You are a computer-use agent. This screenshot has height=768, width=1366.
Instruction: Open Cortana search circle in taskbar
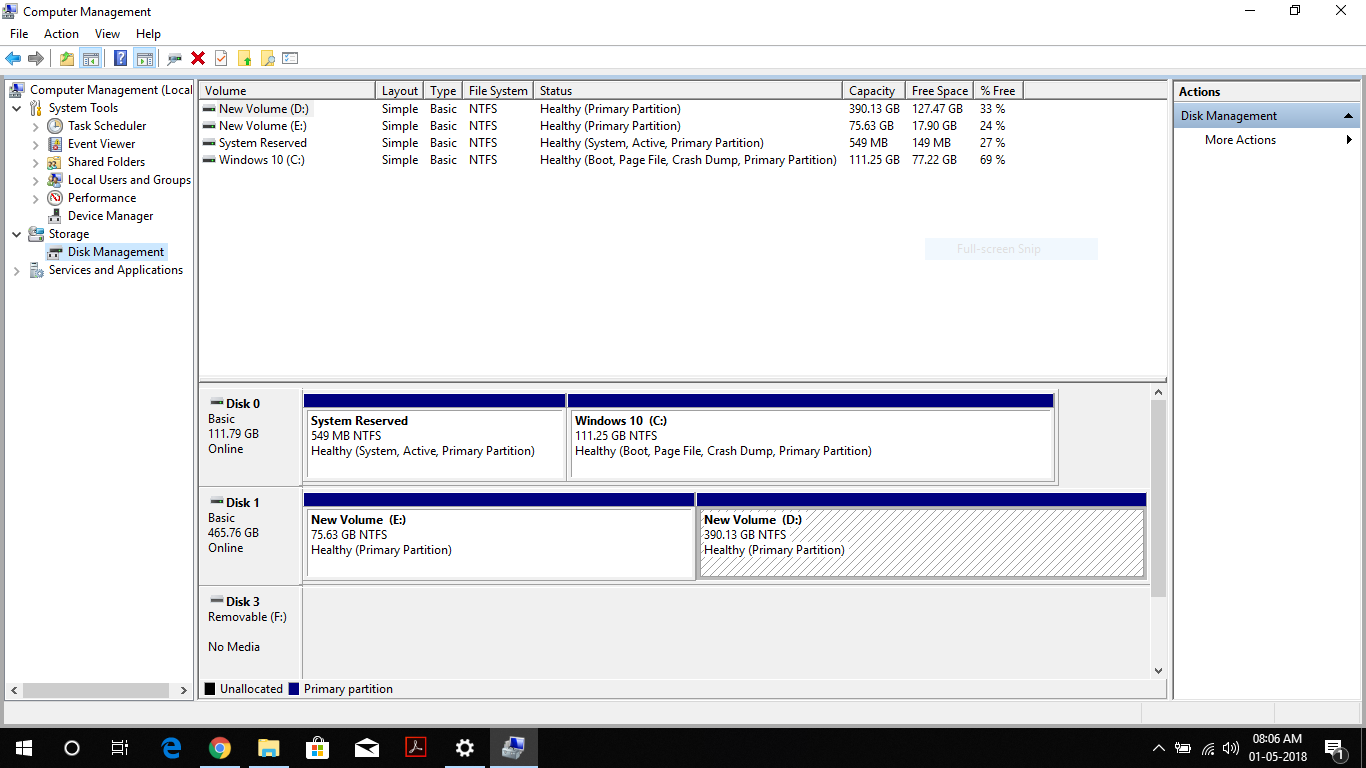pos(72,747)
